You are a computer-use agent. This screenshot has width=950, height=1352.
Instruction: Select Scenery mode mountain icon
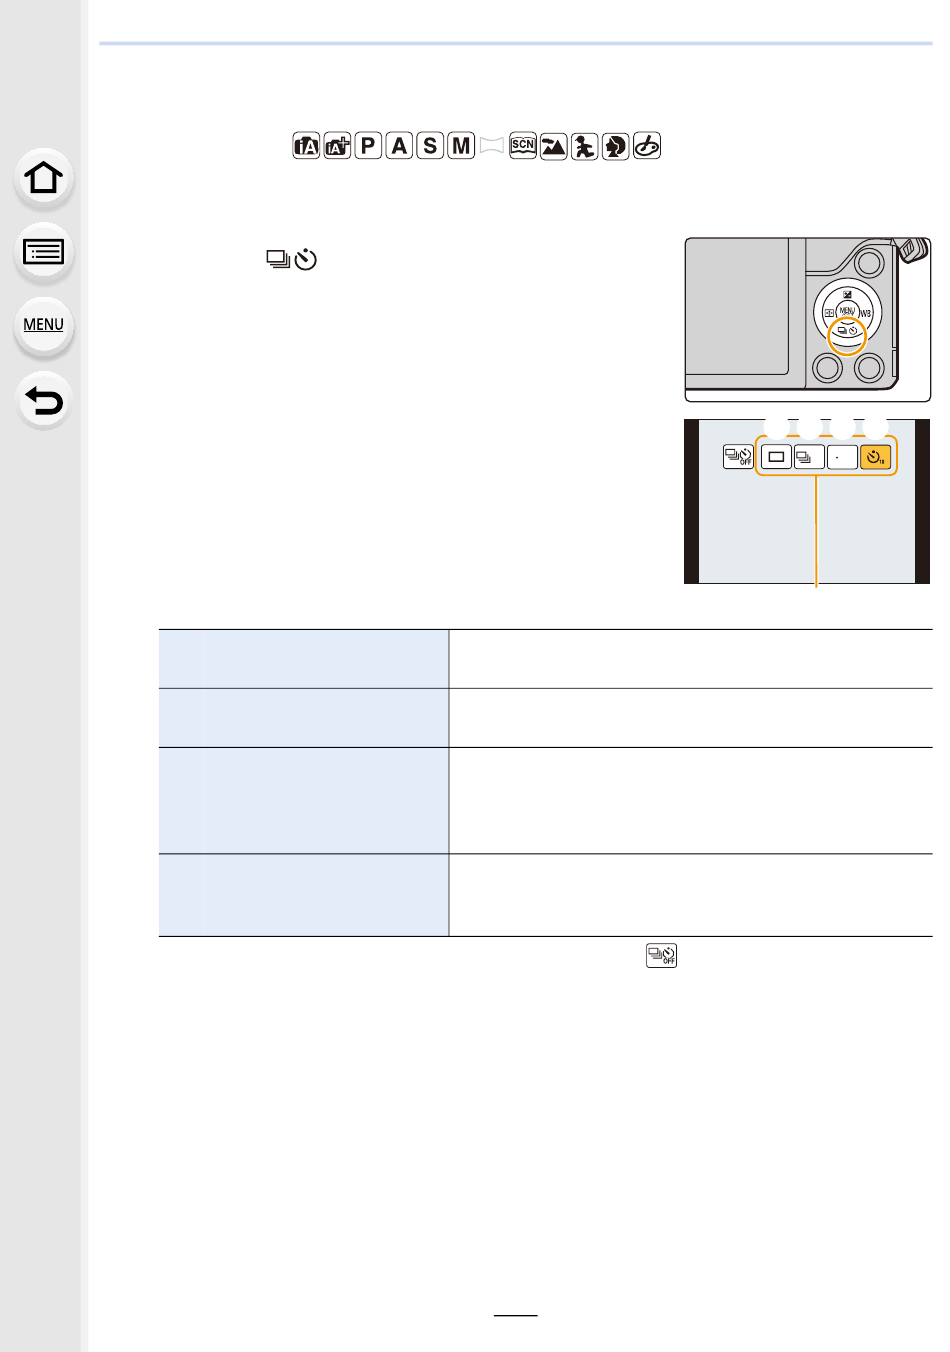click(x=554, y=146)
